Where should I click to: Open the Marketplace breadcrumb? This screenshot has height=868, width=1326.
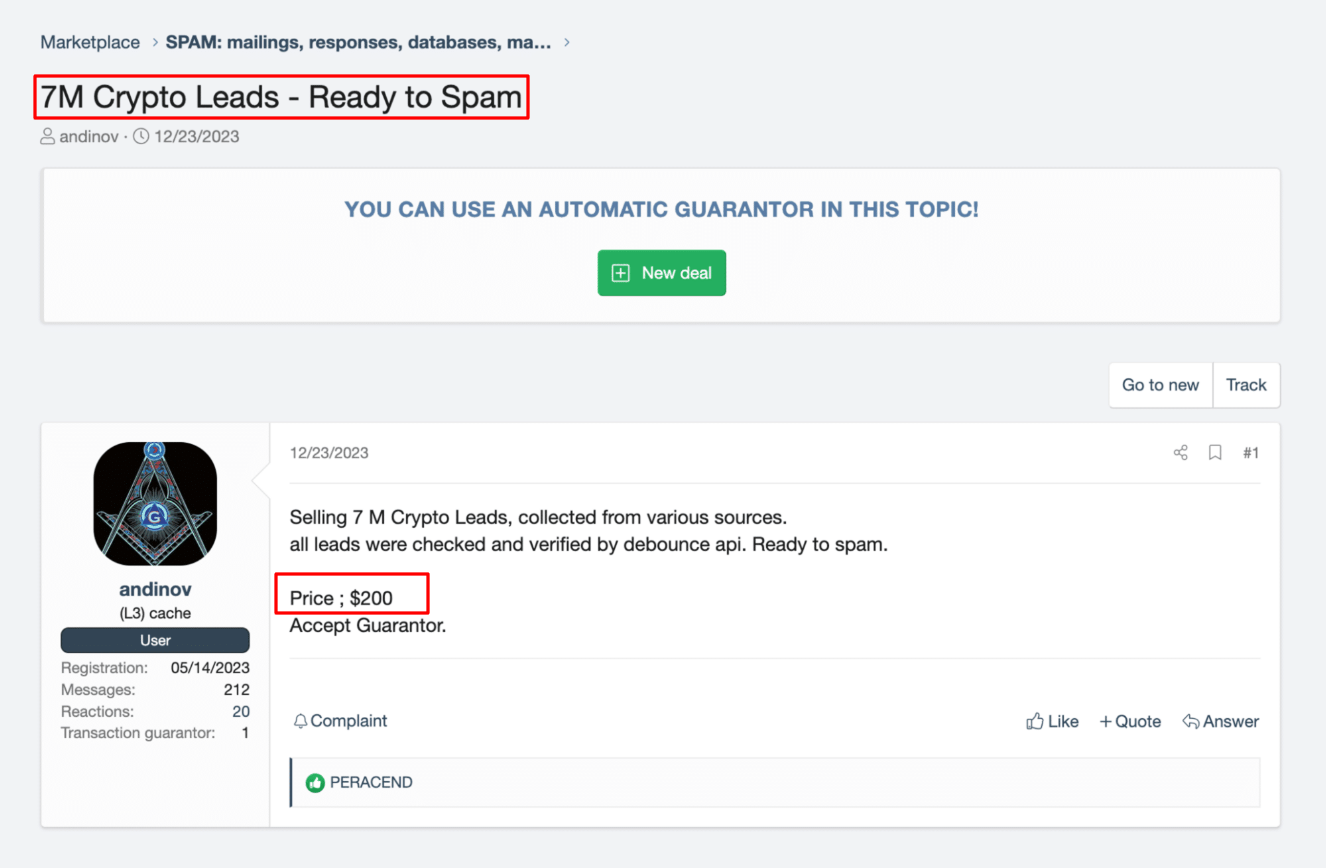point(90,42)
